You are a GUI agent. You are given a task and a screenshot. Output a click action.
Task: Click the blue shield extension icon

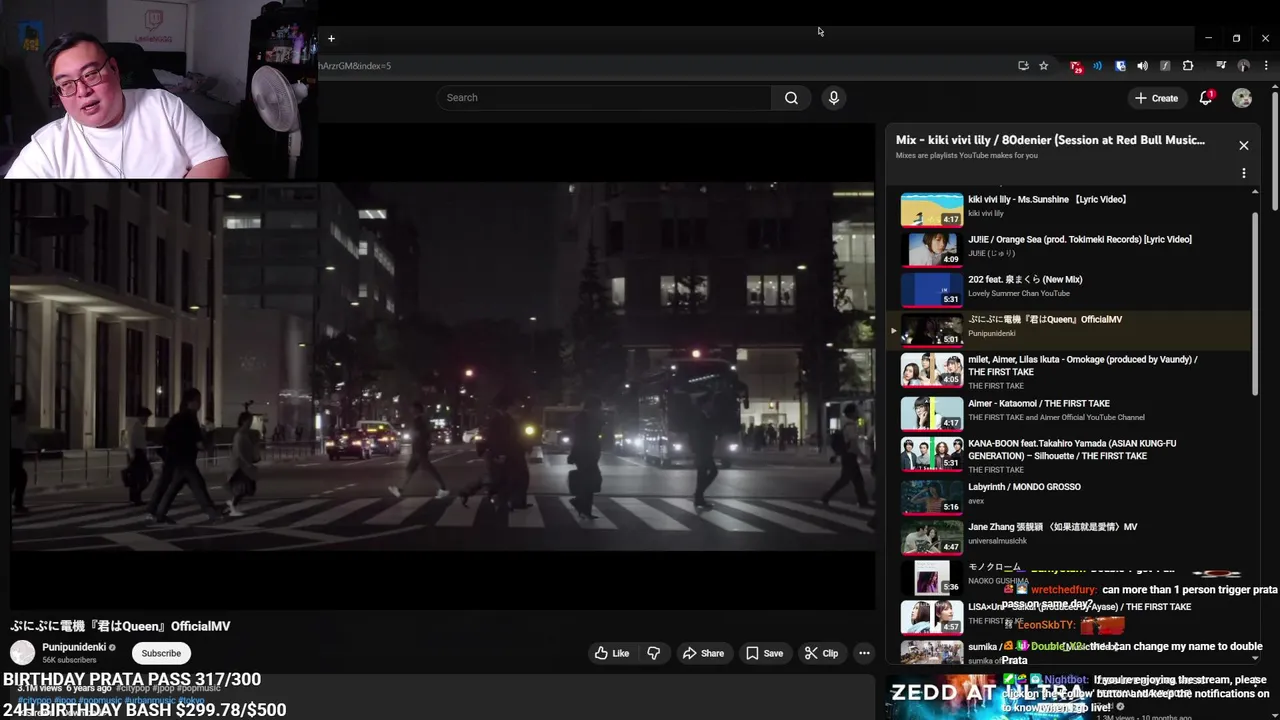point(1120,66)
